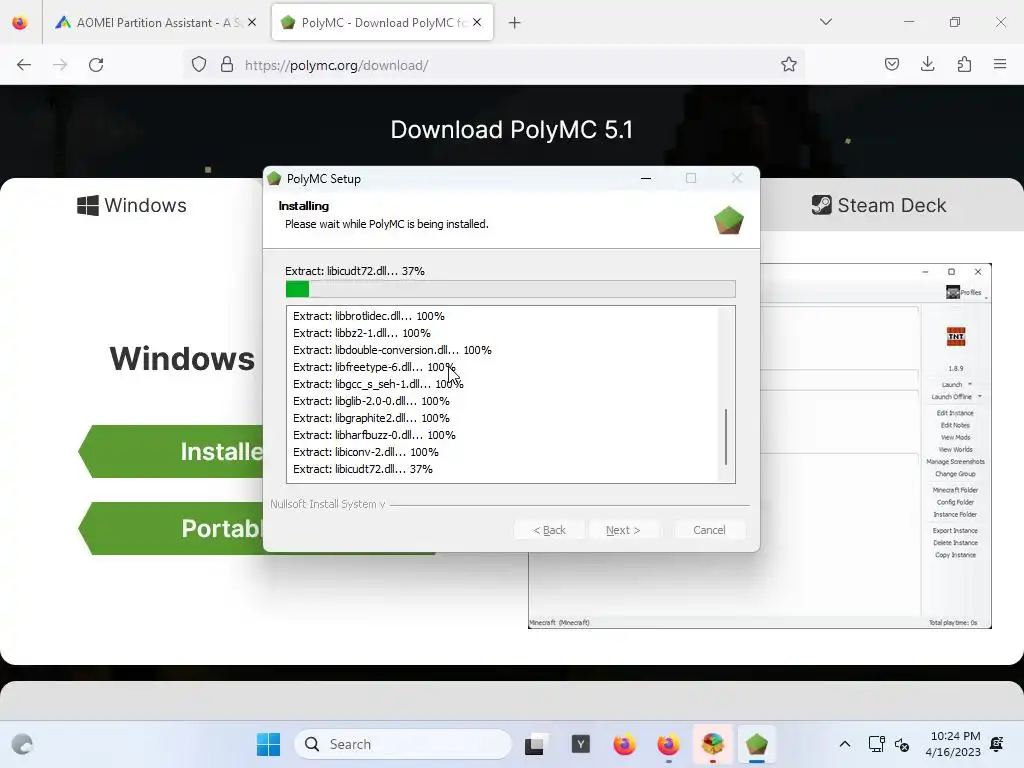Select the Steam Deck platform tab
1024x768 pixels.
[x=878, y=205]
